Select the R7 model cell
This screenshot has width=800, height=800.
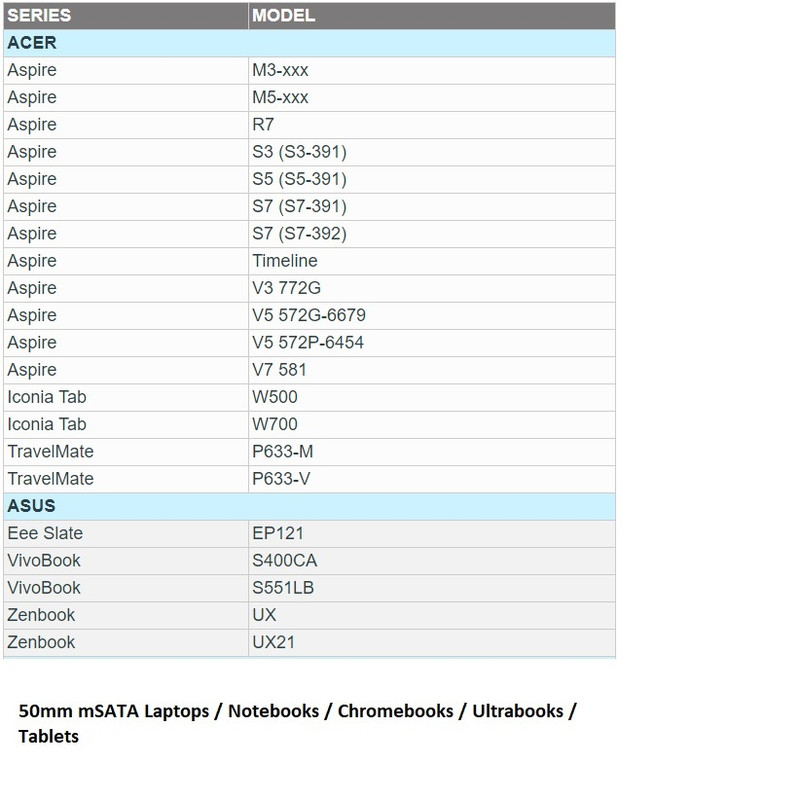point(263,124)
